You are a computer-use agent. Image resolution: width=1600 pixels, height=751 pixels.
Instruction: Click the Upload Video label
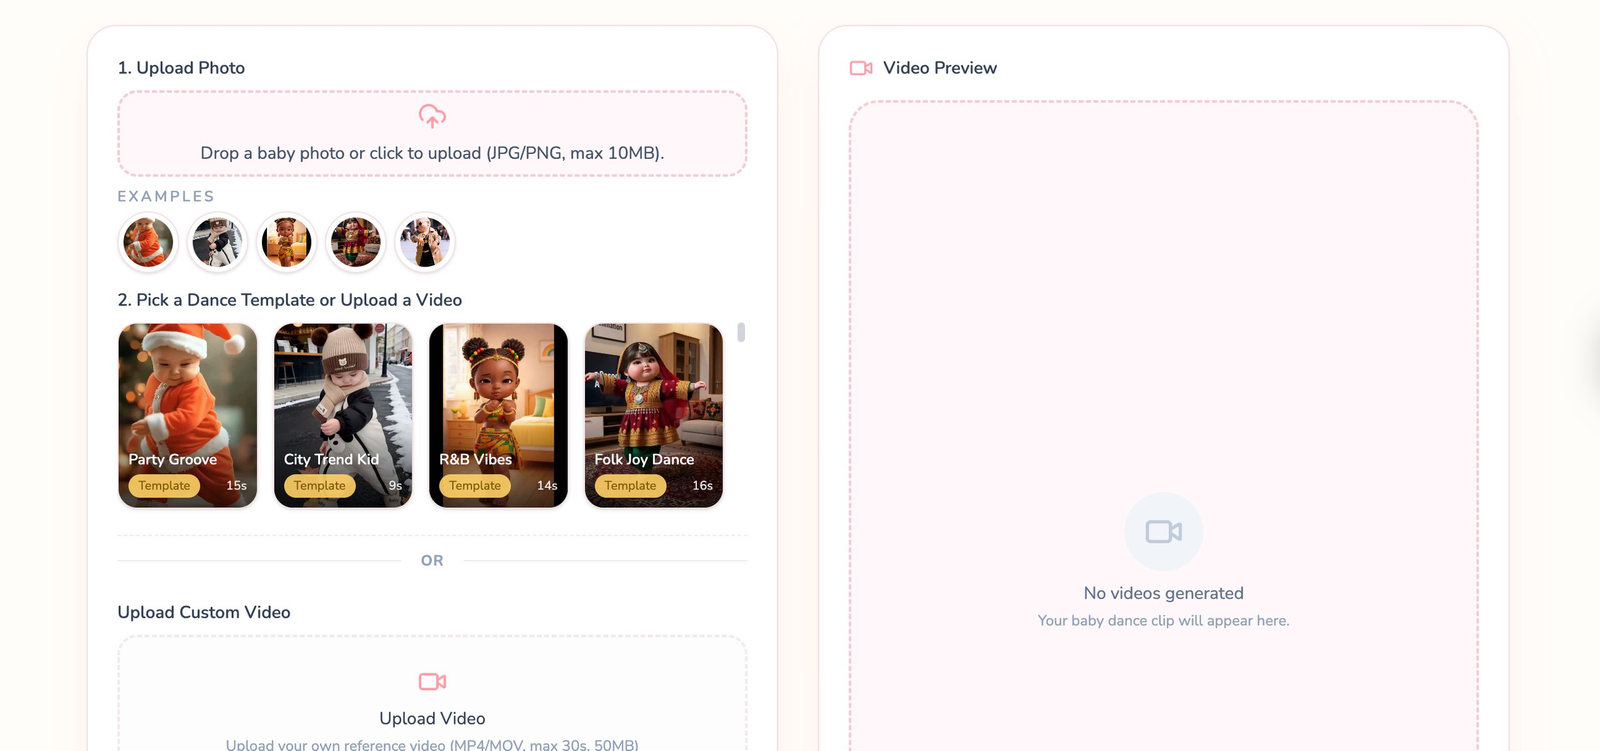click(432, 719)
